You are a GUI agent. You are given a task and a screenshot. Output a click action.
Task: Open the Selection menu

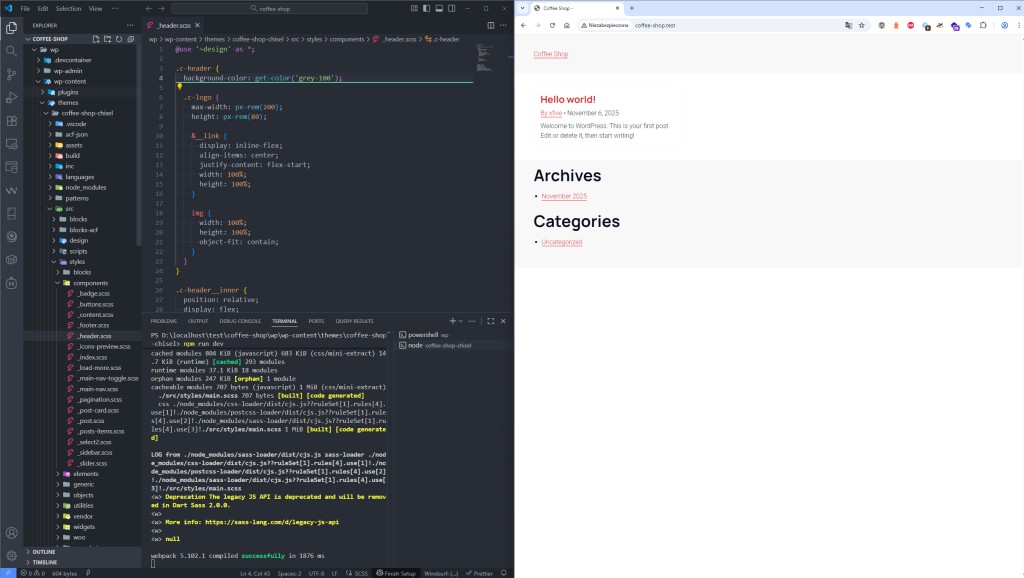[68, 8]
